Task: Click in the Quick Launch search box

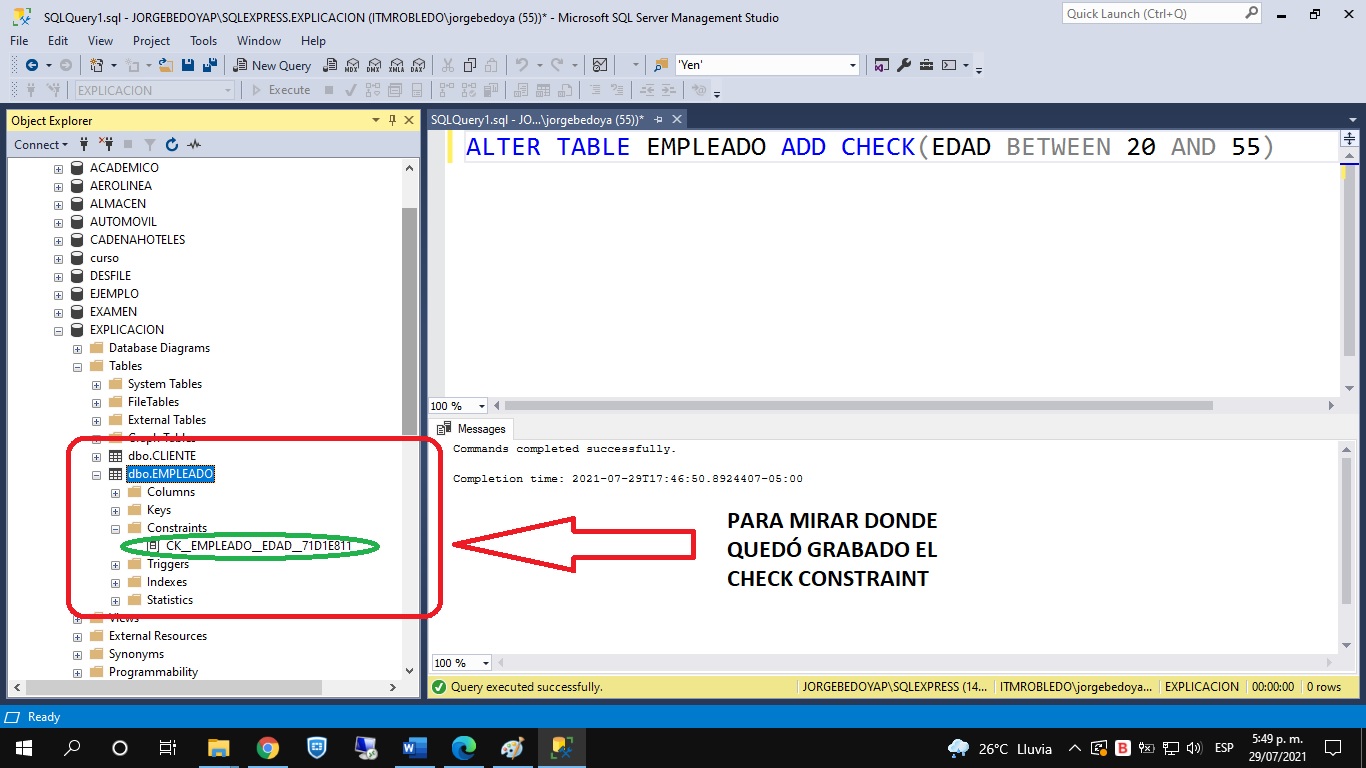Action: [1161, 14]
